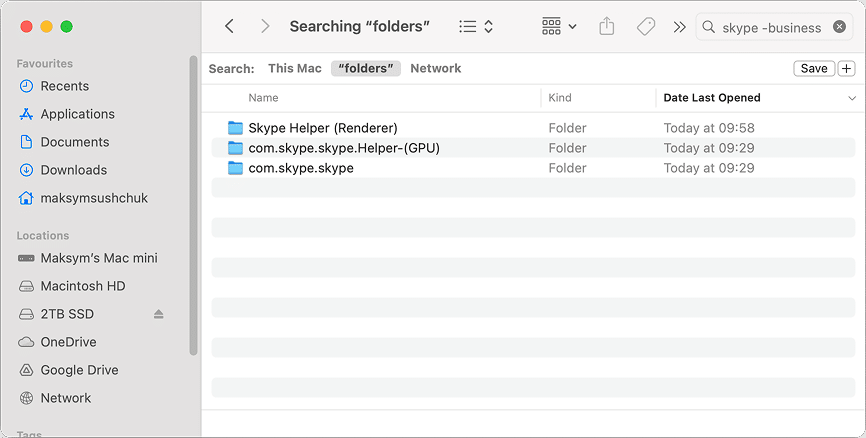
Task: Clear the search field with the X
Action: click(x=839, y=27)
